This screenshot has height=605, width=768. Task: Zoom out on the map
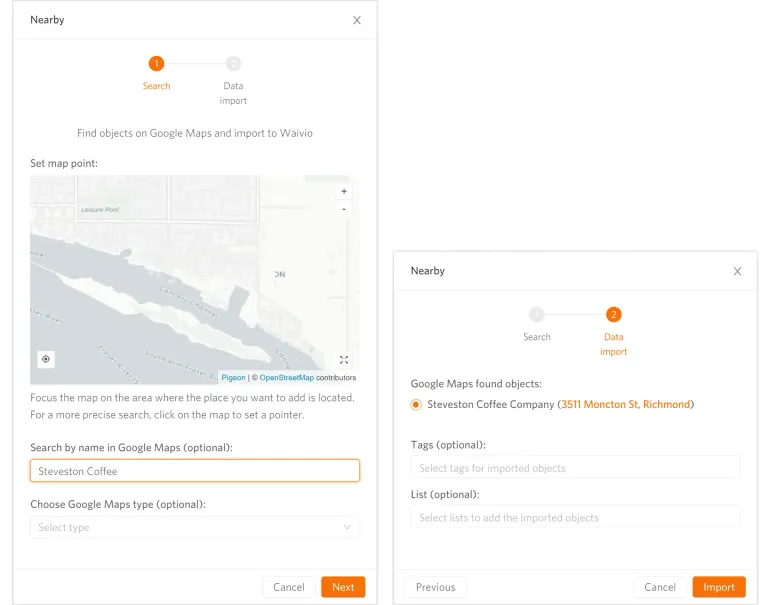click(344, 209)
